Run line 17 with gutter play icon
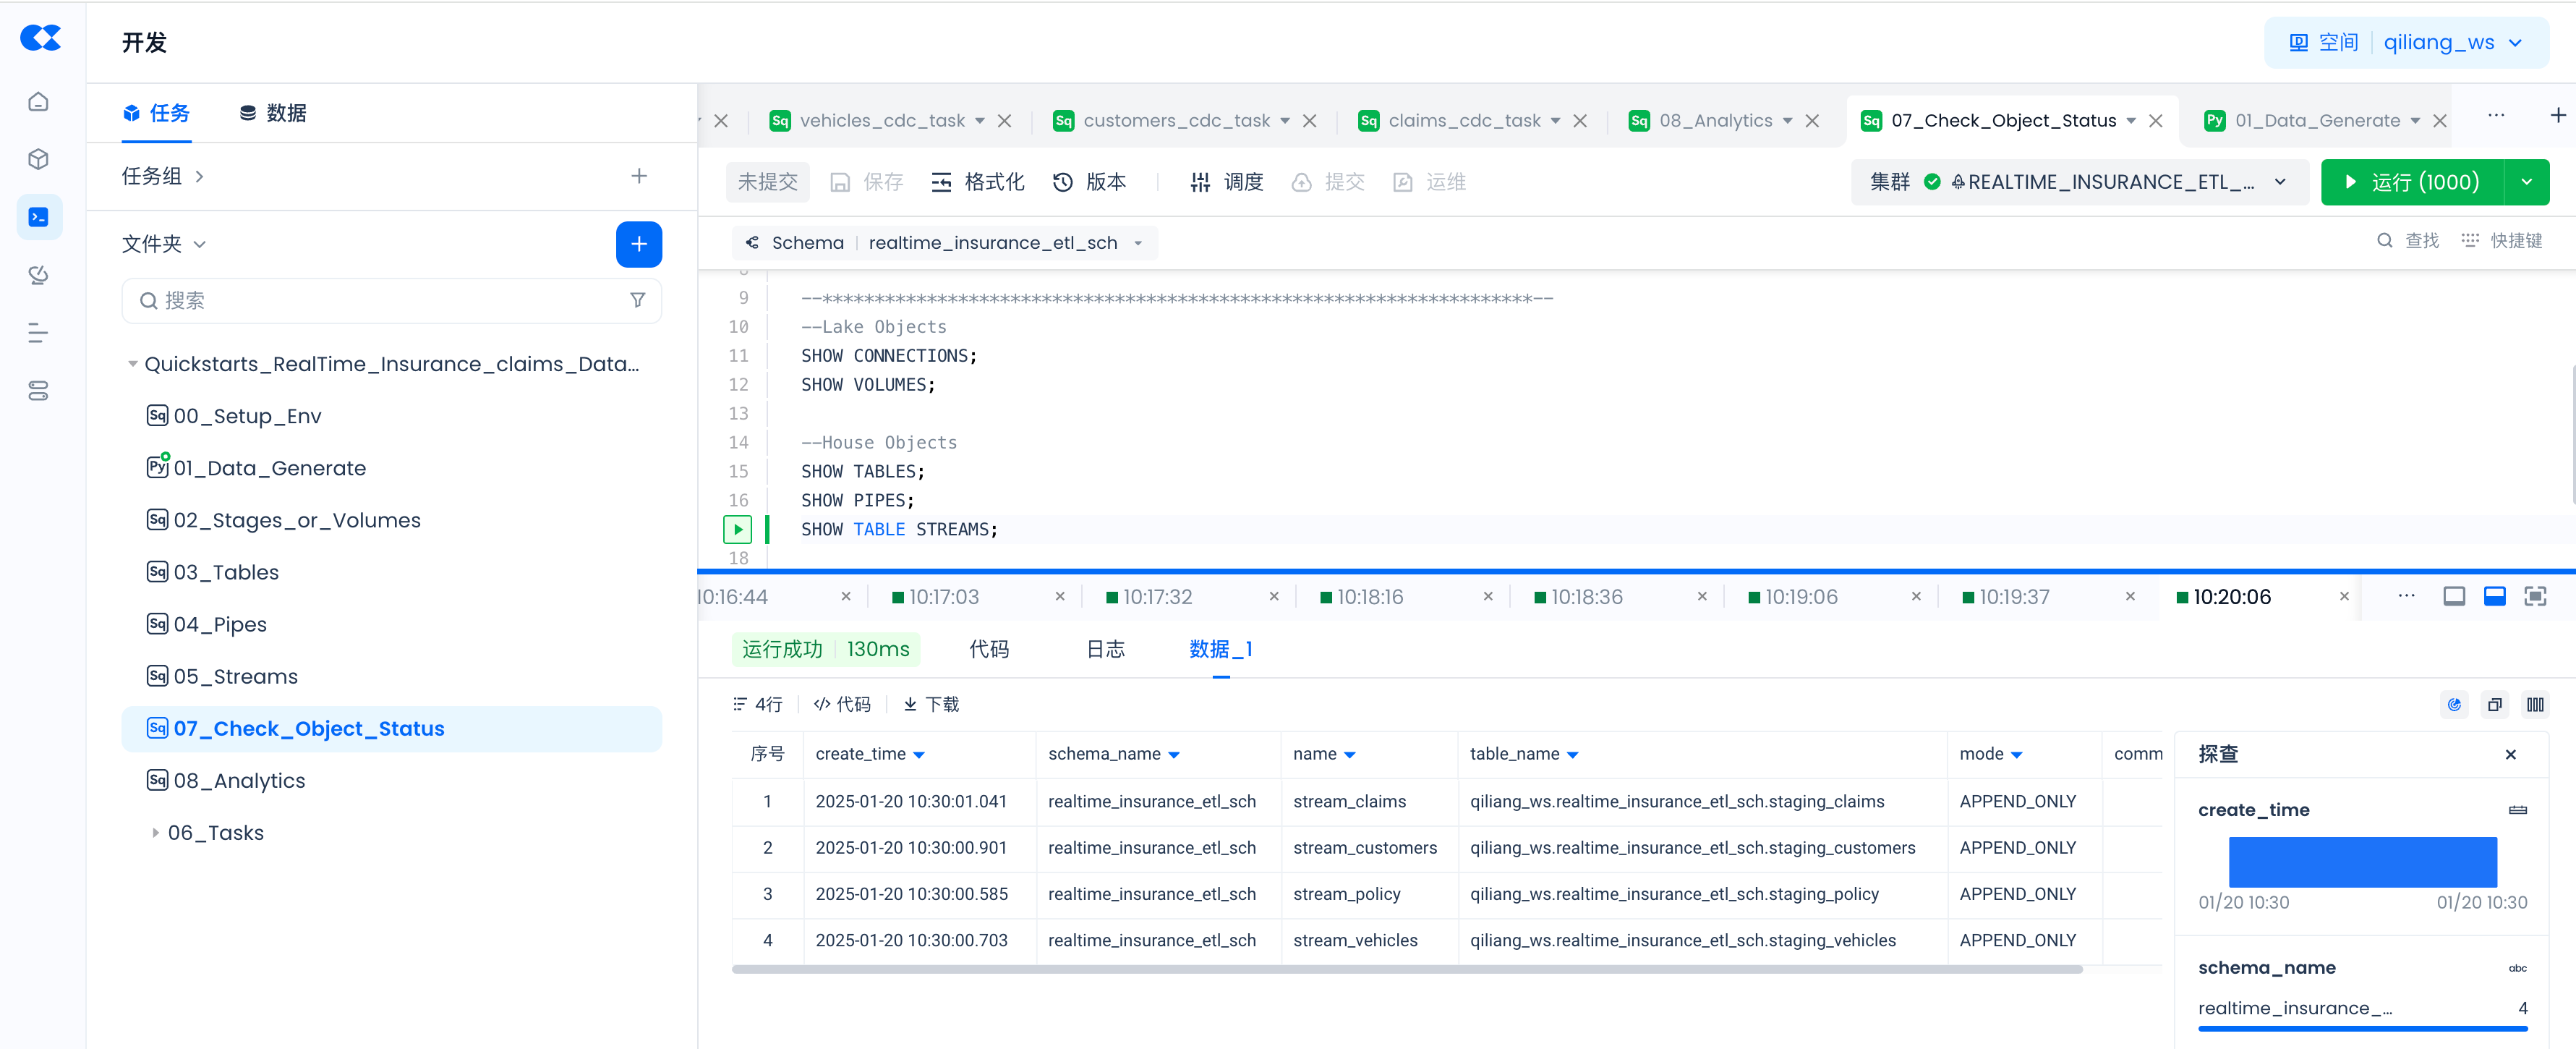Image resolution: width=2576 pixels, height=1049 pixels. 737,529
